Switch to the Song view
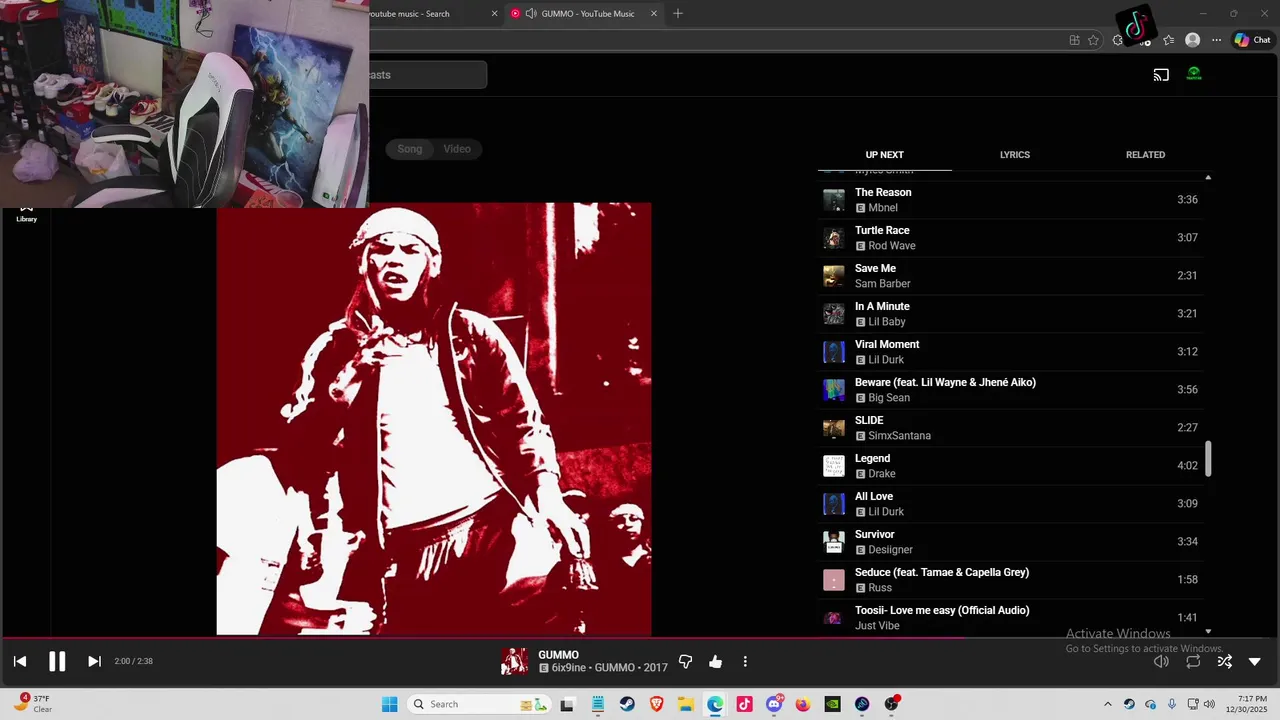The image size is (1280, 720). (x=410, y=149)
